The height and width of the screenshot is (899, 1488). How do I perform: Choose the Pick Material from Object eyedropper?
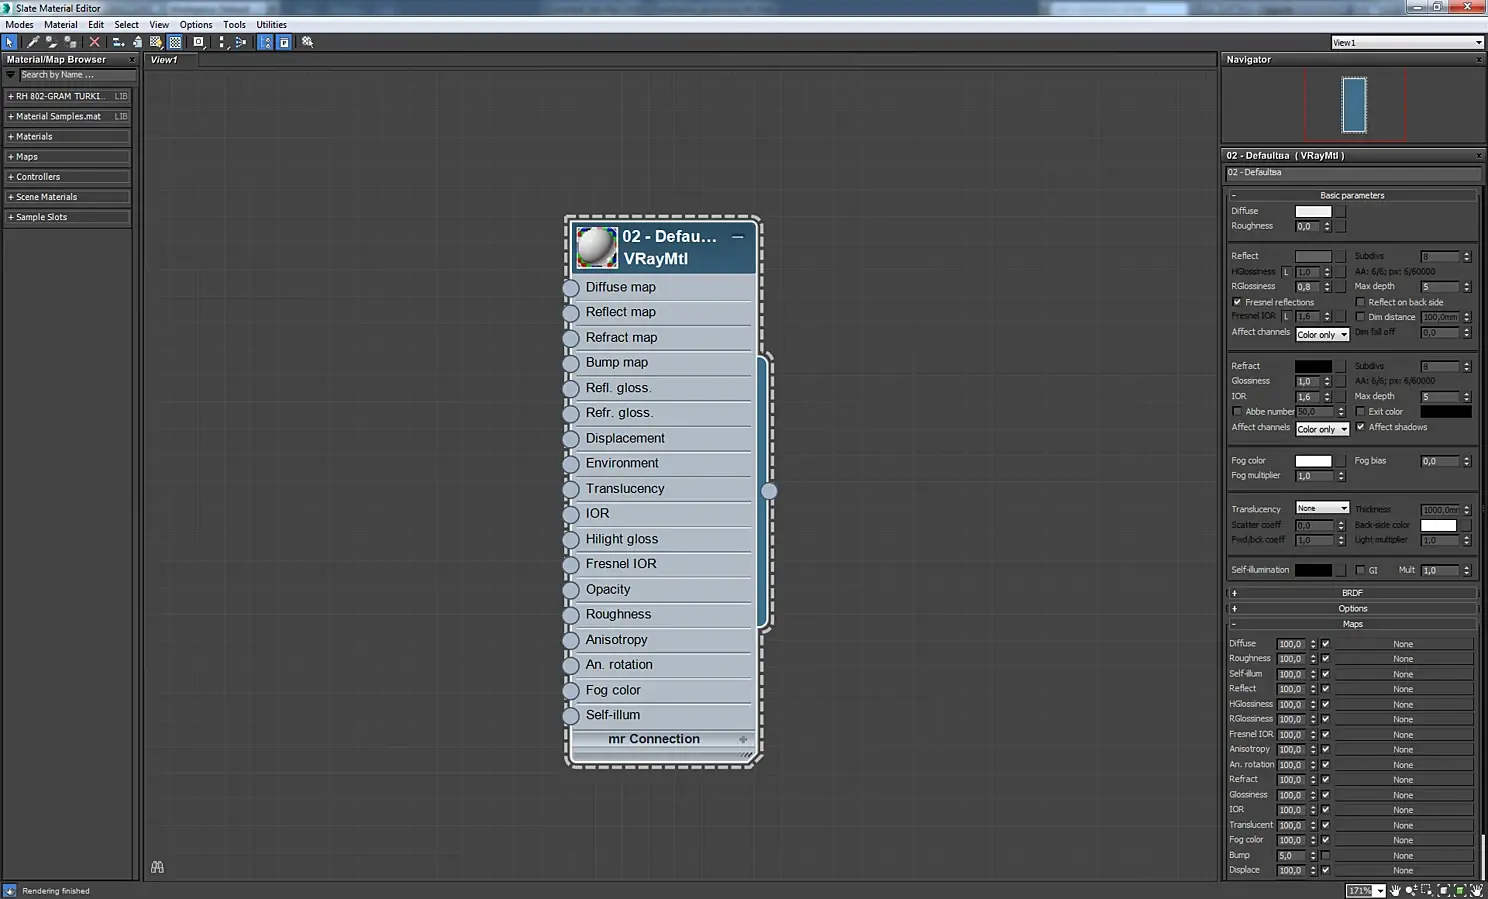click(33, 42)
